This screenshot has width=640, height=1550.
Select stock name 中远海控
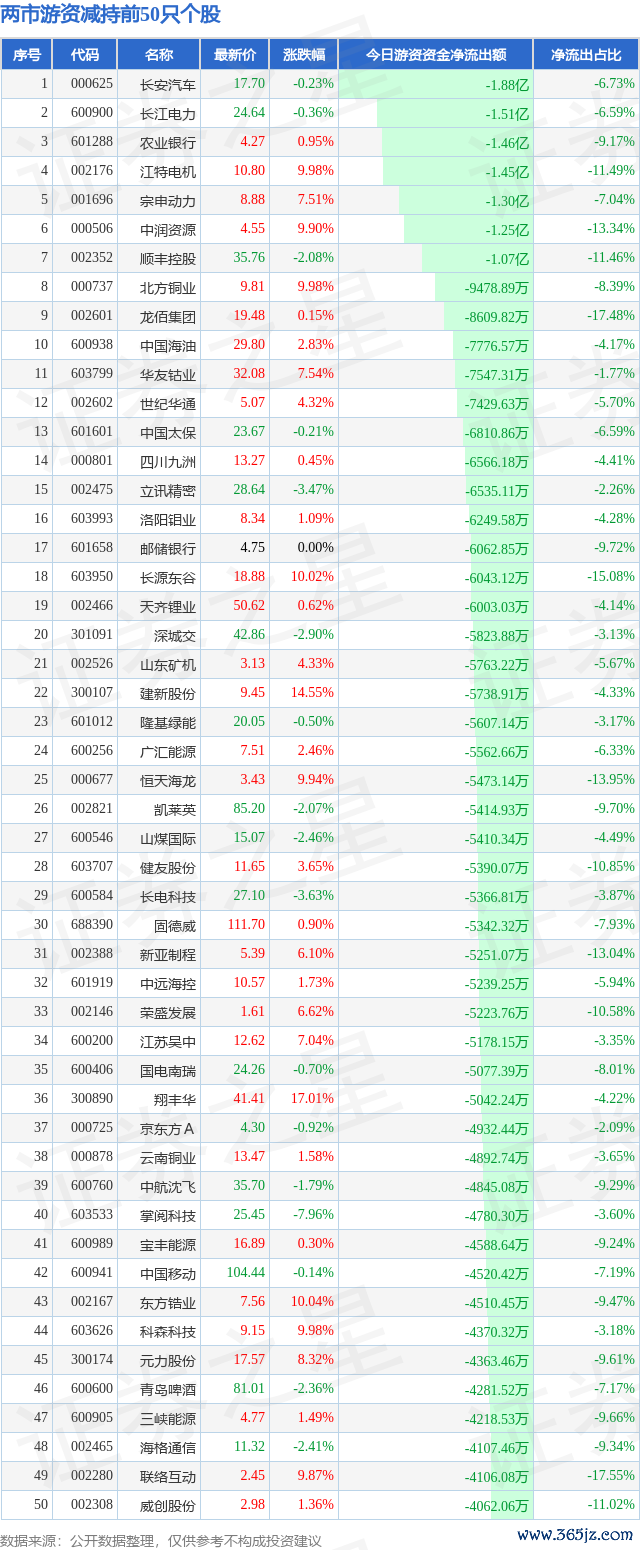pyautogui.click(x=168, y=983)
